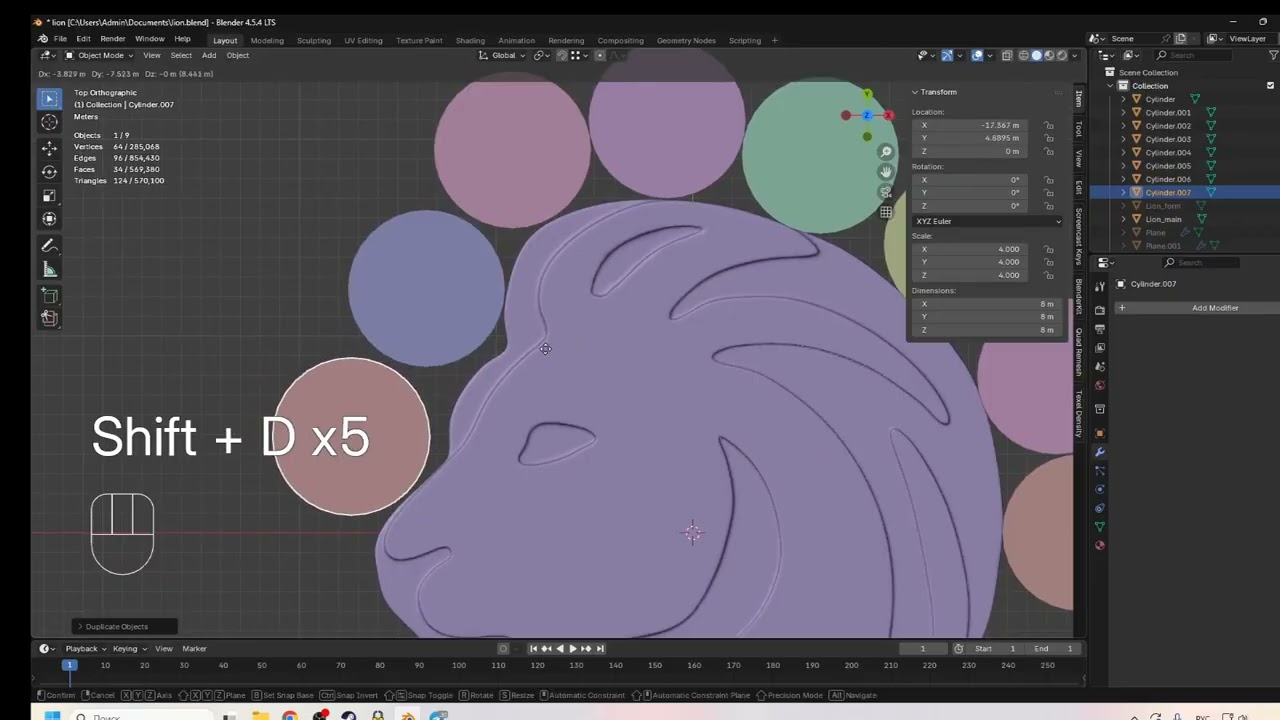Open the sidebar View tab
The width and height of the screenshot is (1280, 720).
[x=1078, y=158]
